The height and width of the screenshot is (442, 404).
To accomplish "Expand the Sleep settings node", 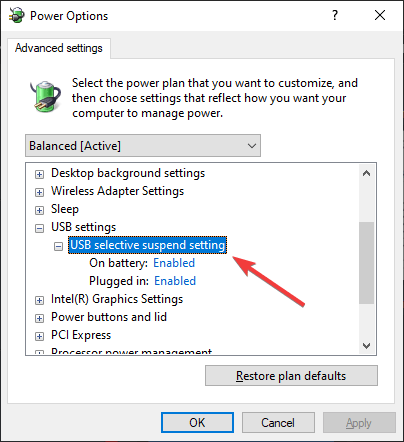I will (39, 210).
